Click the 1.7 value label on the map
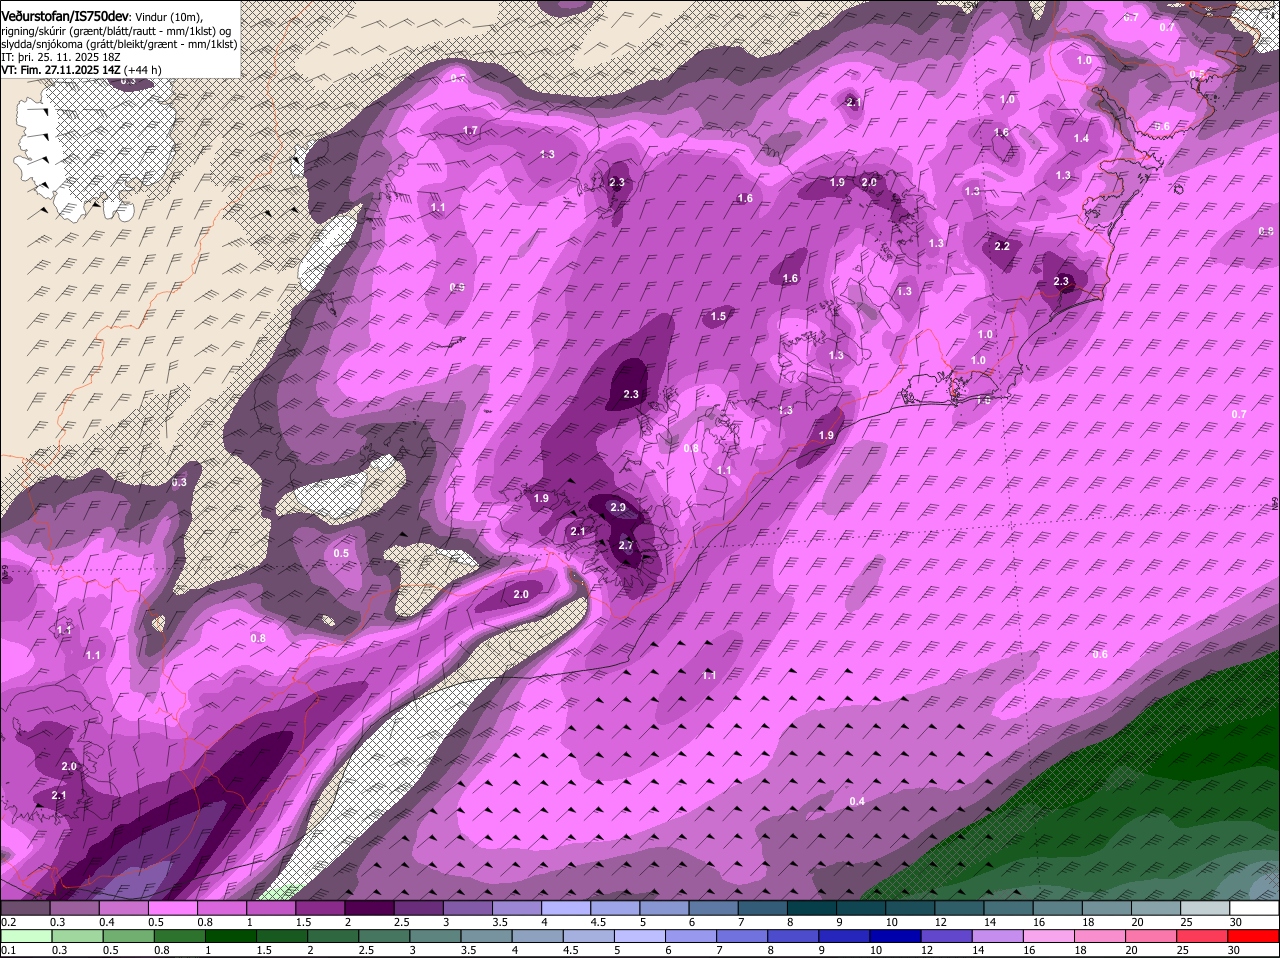 (471, 131)
